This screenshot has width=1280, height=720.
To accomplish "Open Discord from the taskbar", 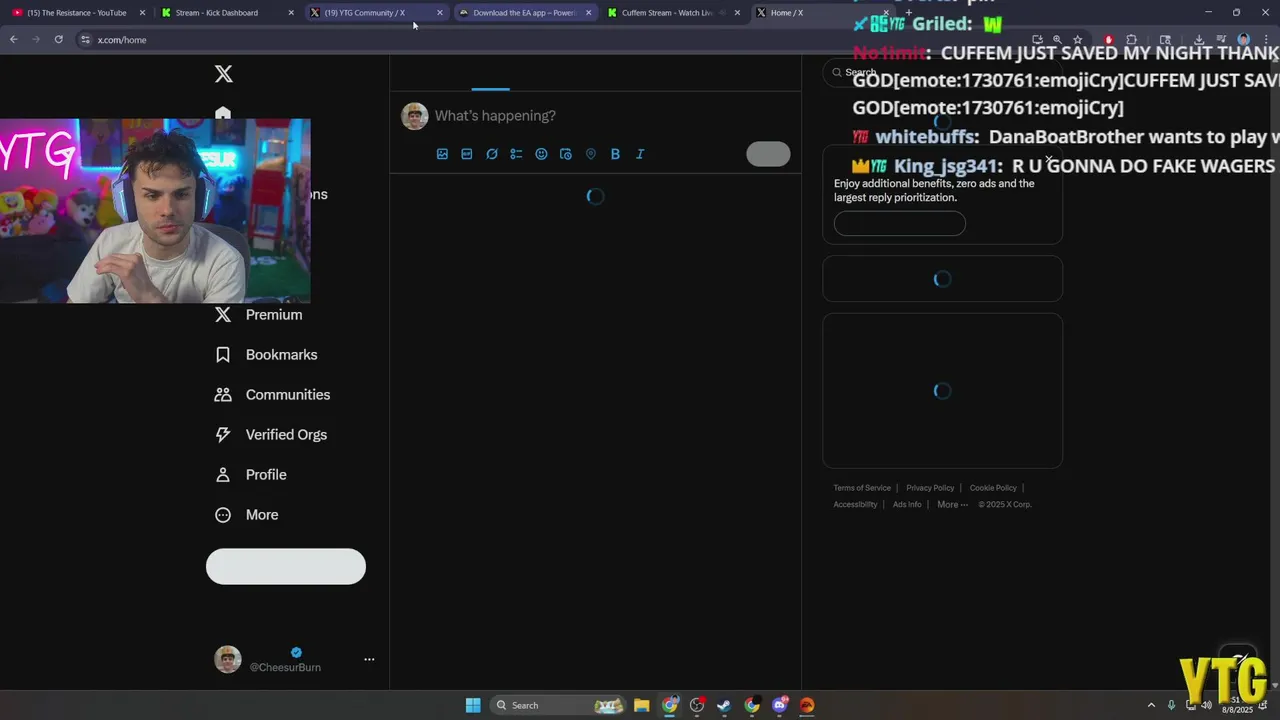I will pyautogui.click(x=780, y=705).
